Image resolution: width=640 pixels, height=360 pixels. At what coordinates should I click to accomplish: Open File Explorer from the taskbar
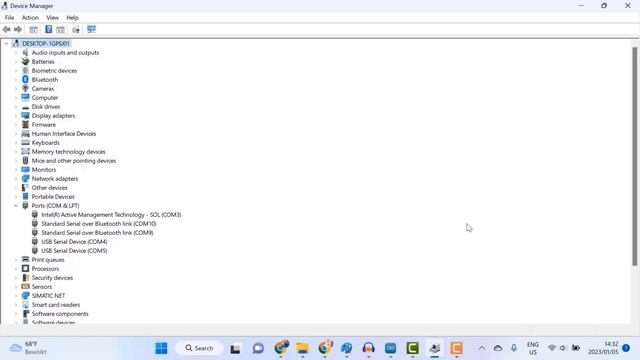(x=302, y=348)
